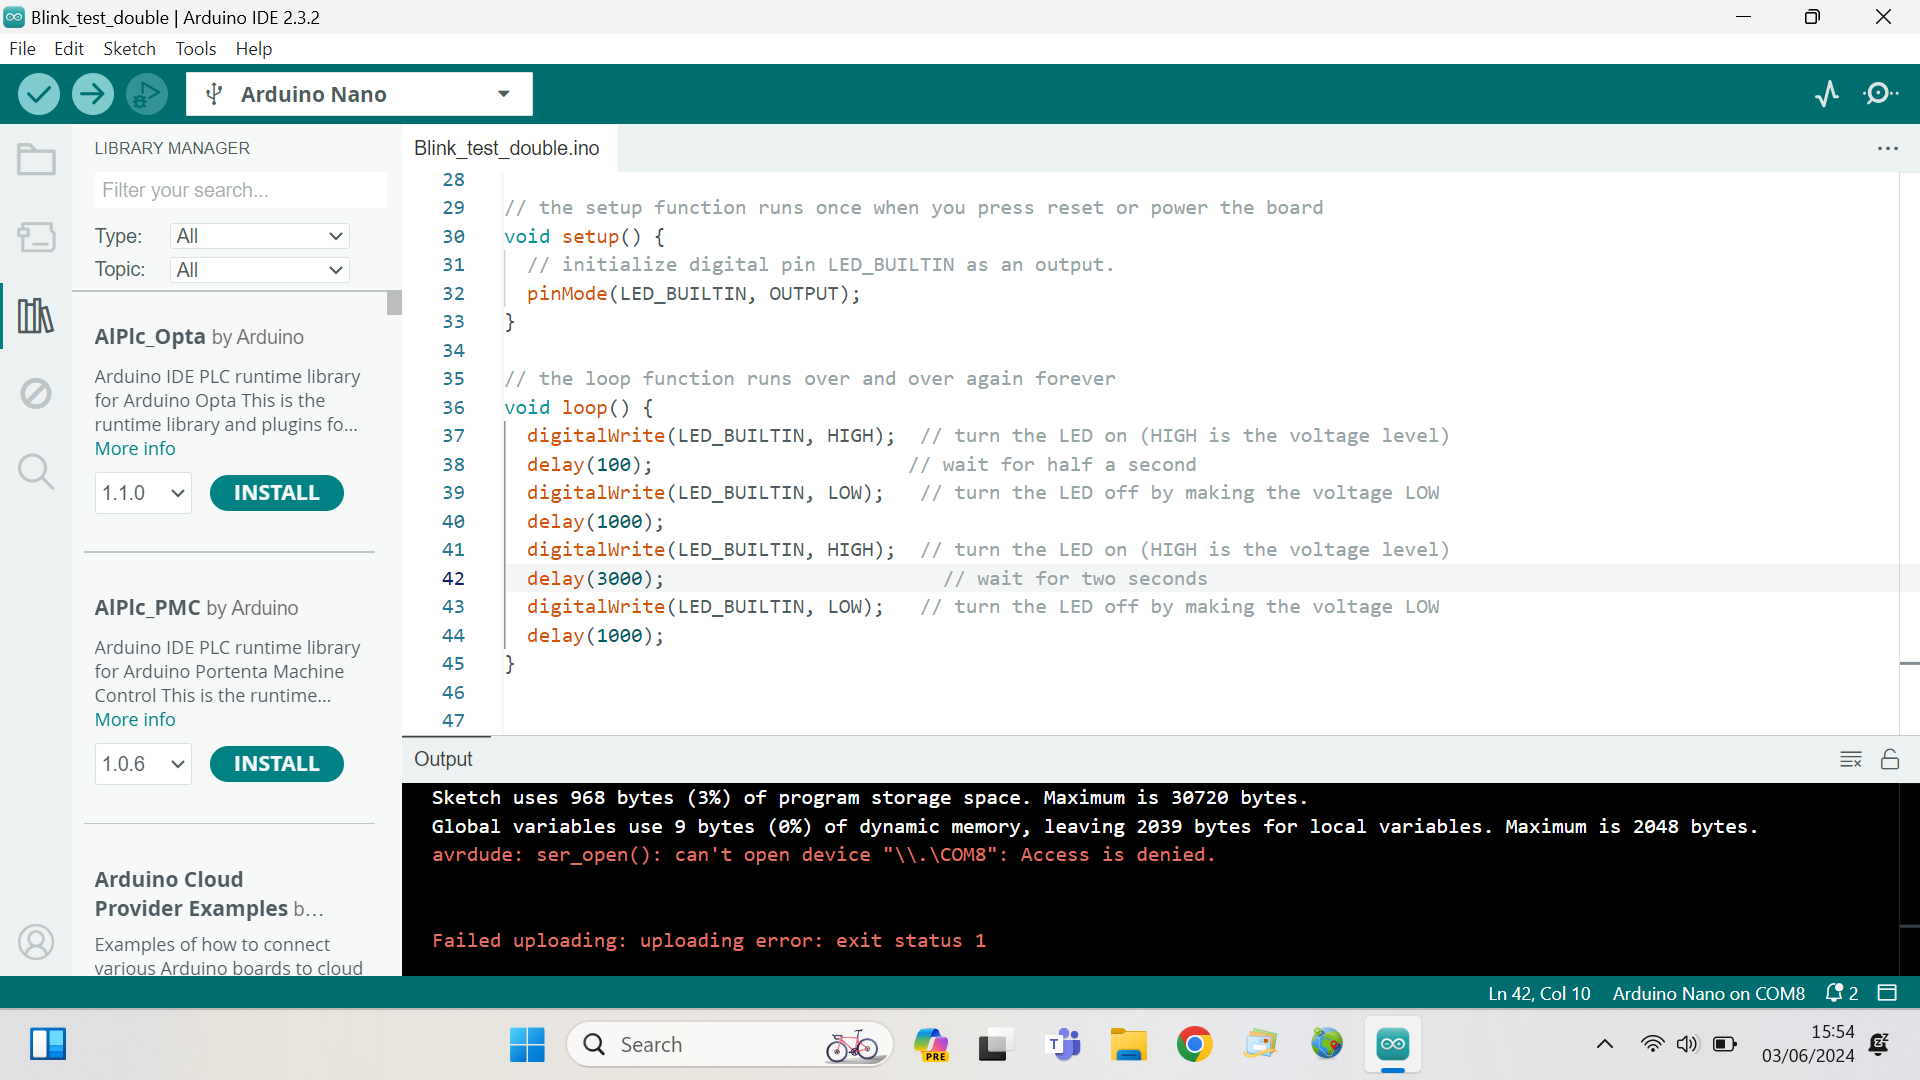
Task: Open the Boards Manager sidebar panel
Action: click(x=36, y=237)
